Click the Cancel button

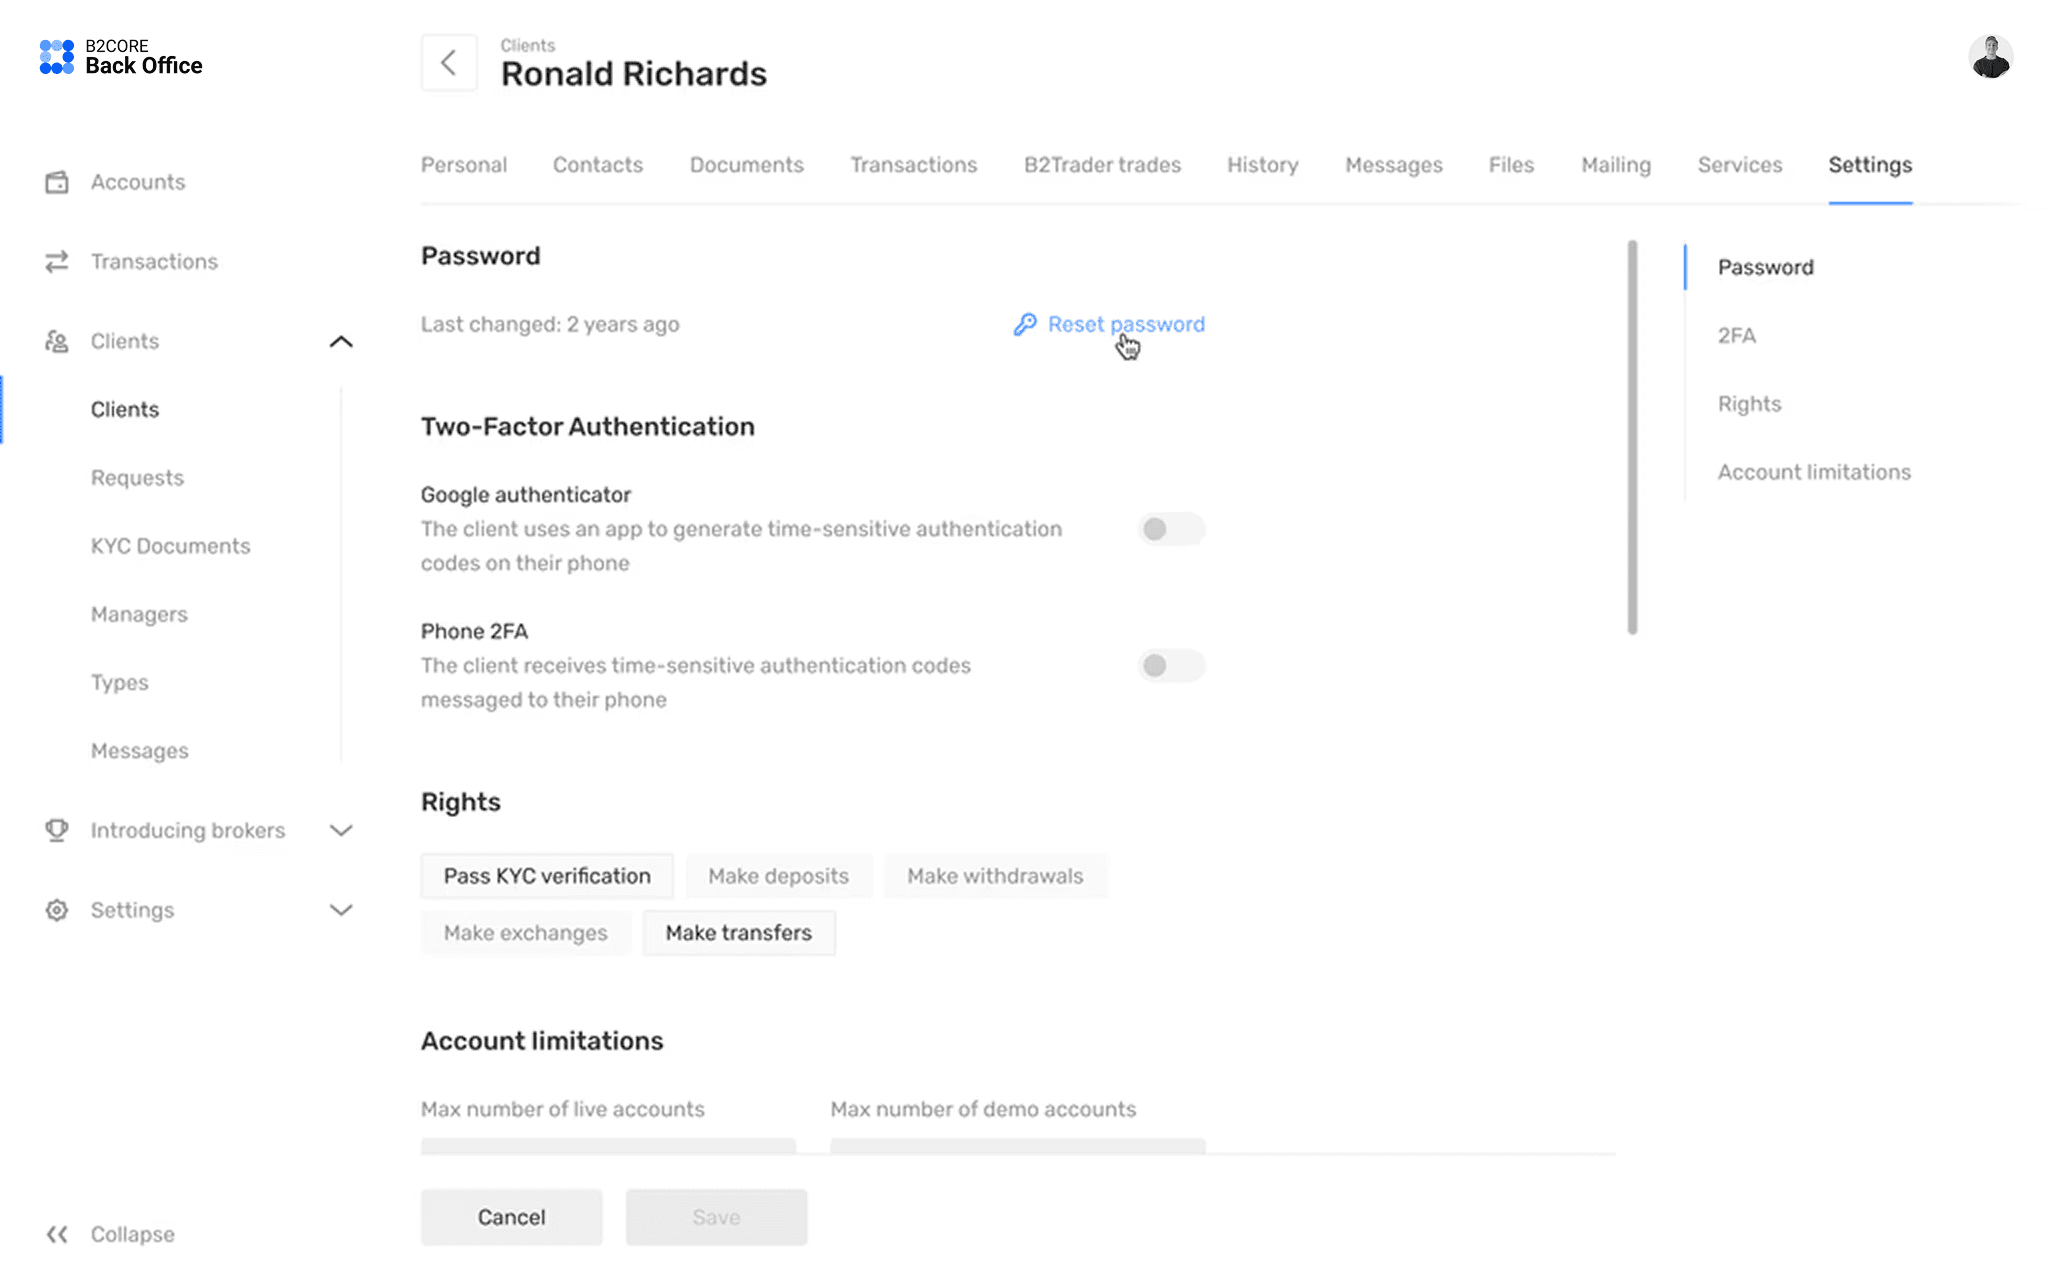click(x=511, y=1217)
